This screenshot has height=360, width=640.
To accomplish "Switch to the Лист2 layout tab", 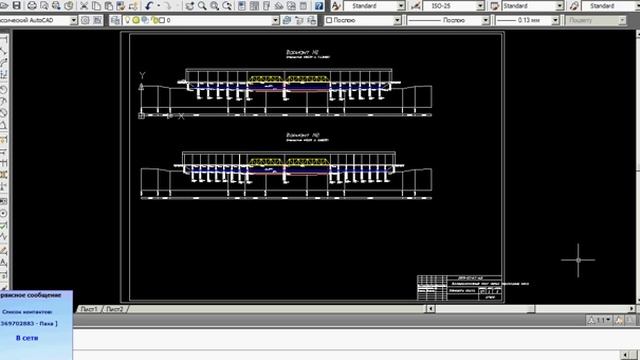I will (x=114, y=309).
